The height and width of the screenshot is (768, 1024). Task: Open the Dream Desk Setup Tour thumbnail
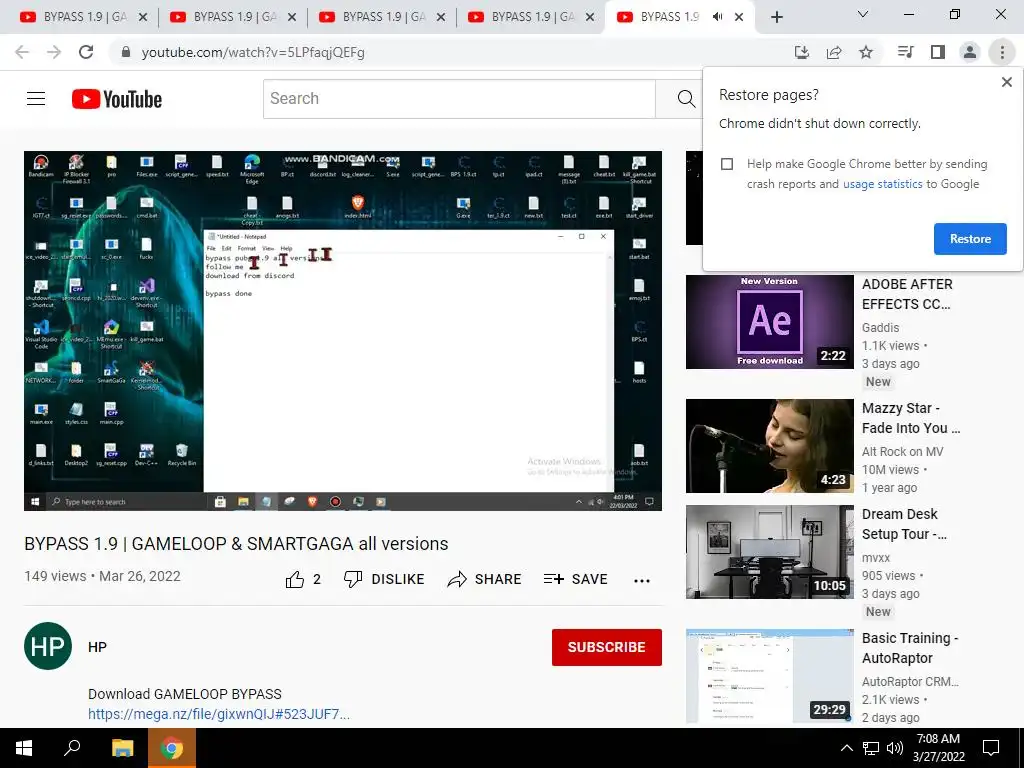pyautogui.click(x=769, y=552)
